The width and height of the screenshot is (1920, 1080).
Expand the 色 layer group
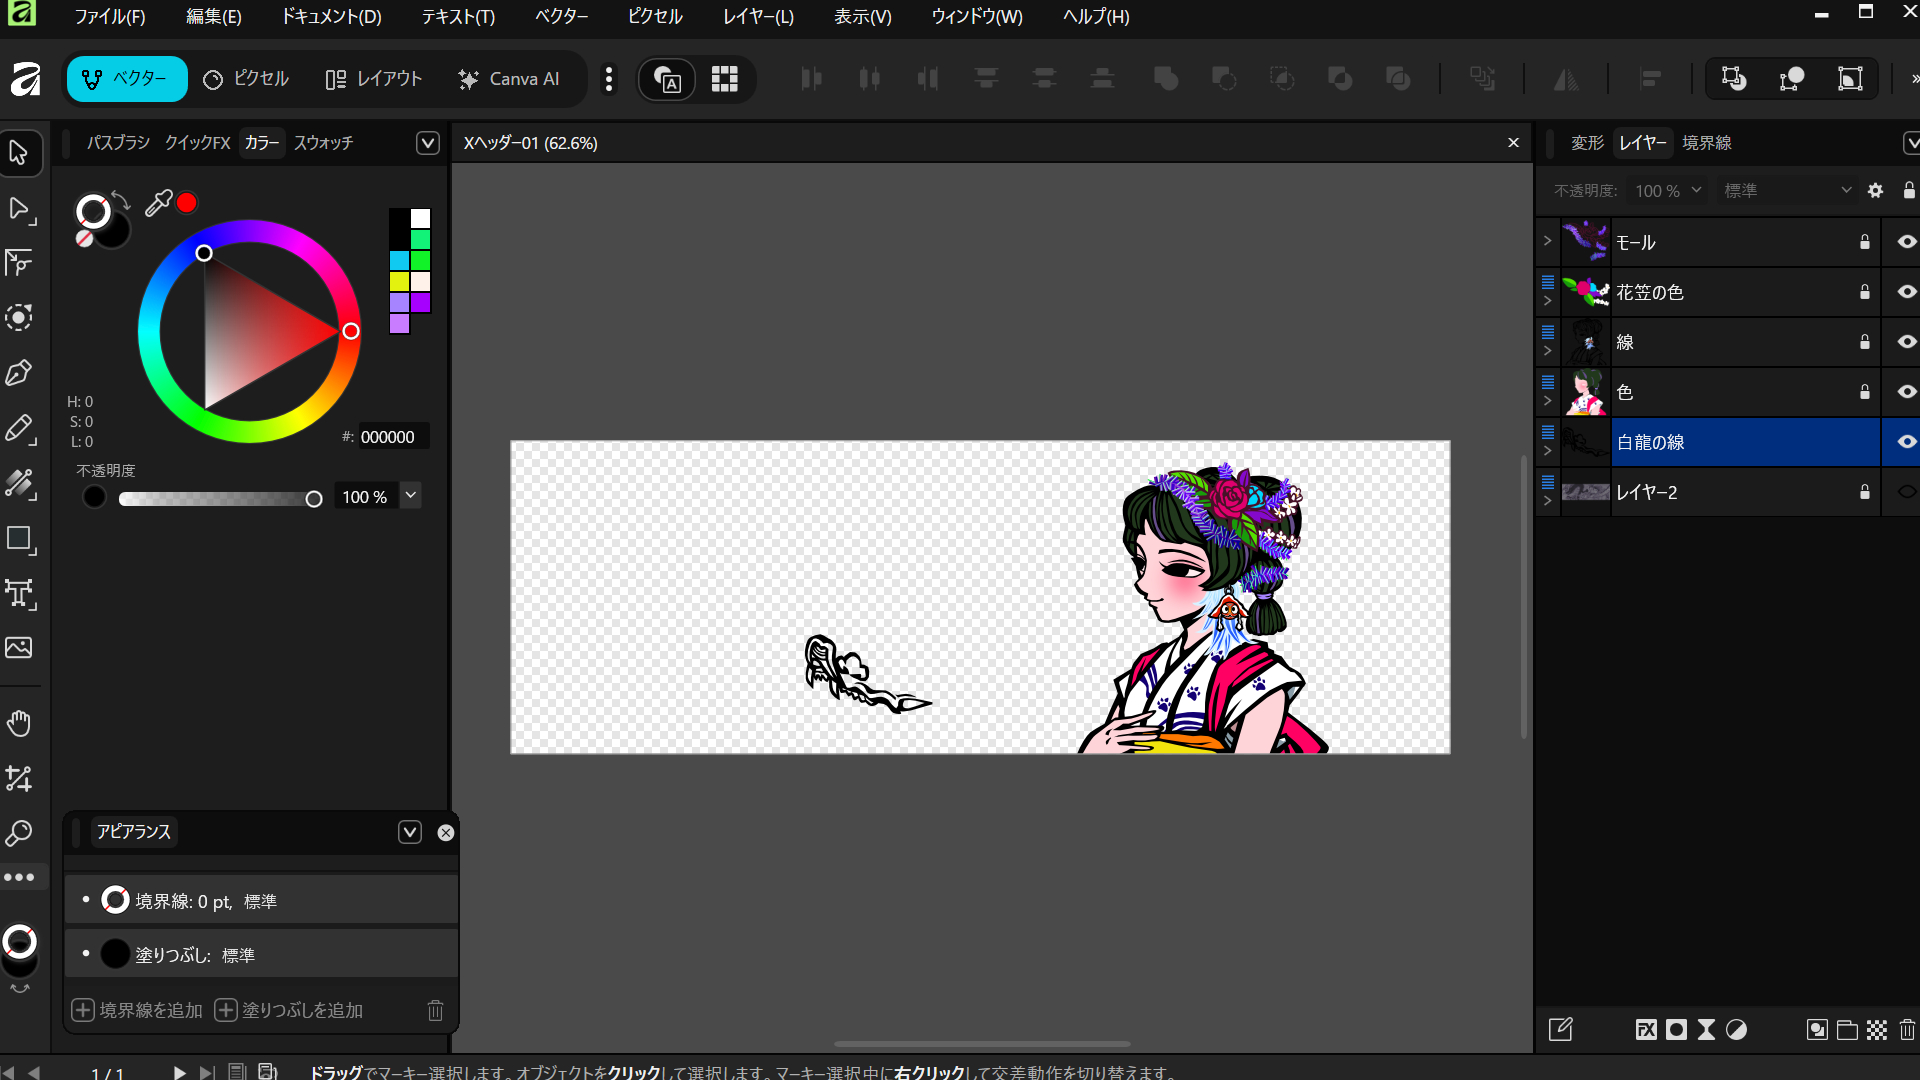(1547, 401)
